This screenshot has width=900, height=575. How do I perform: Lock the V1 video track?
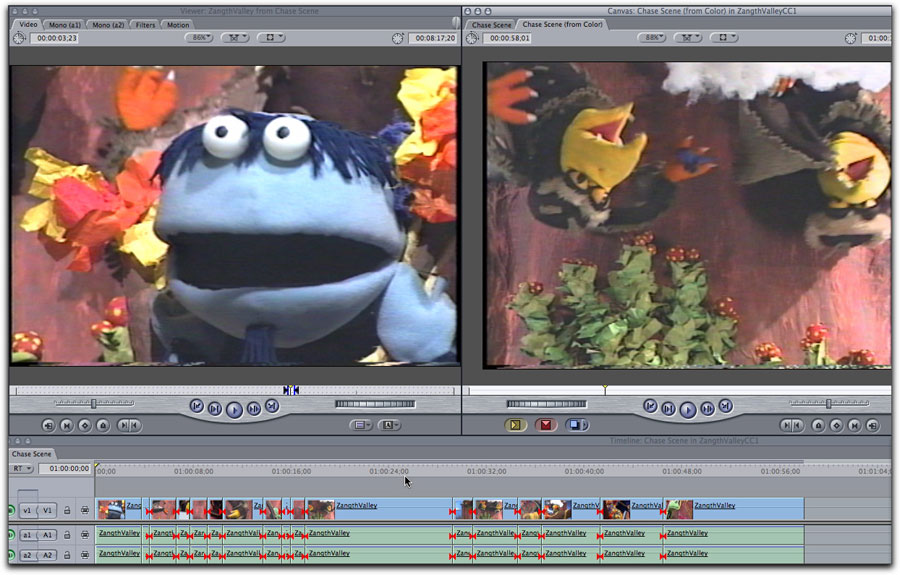68,510
